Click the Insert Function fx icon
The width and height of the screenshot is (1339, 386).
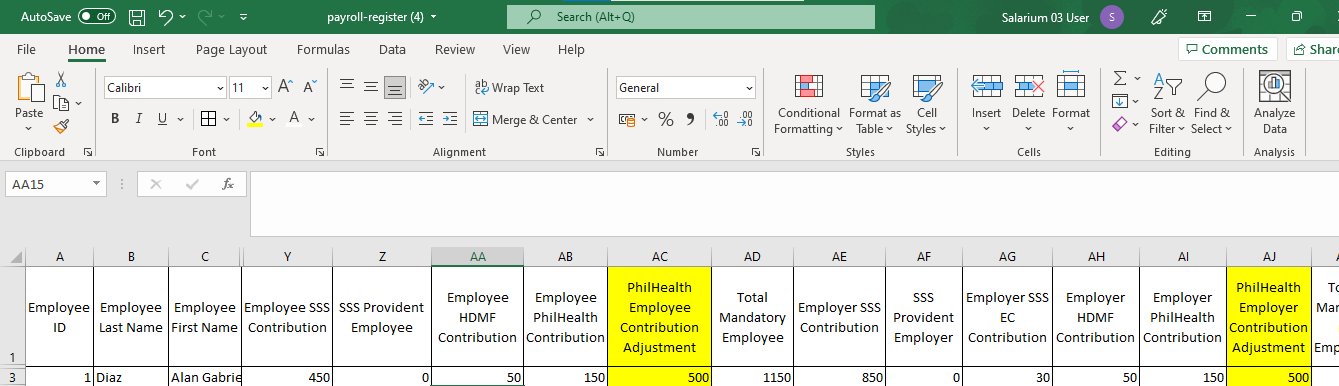pyautogui.click(x=228, y=184)
